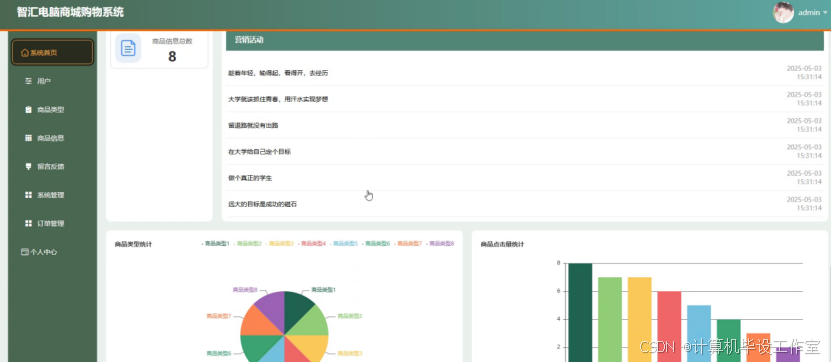Click the teal green bar reaching 4

pos(729,340)
